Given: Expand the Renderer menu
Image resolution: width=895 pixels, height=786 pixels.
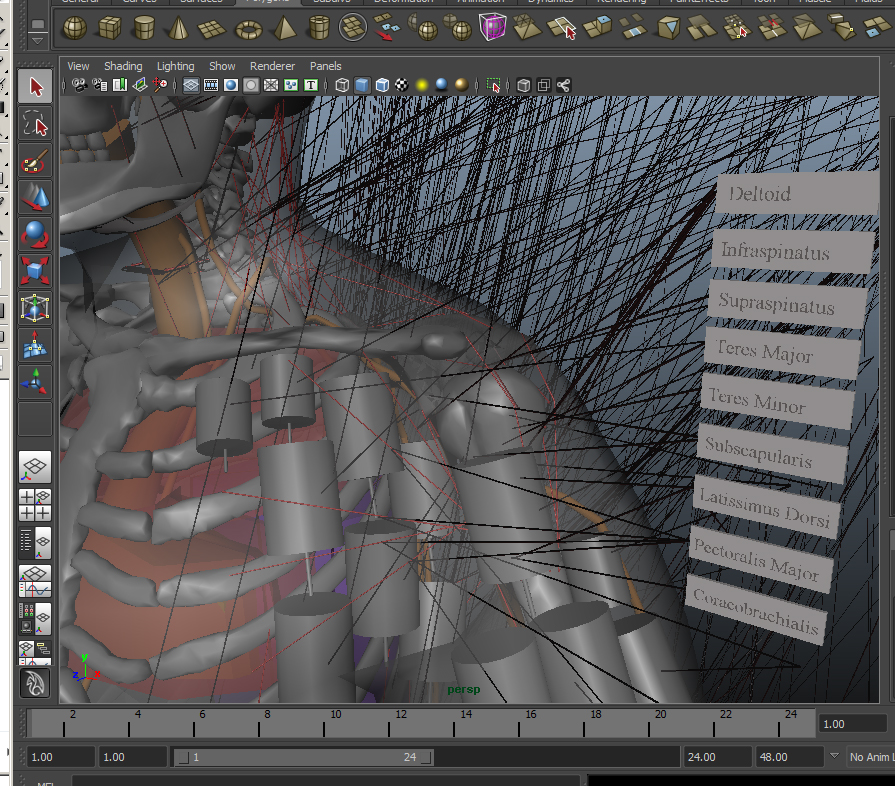Looking at the screenshot, I should 272,66.
